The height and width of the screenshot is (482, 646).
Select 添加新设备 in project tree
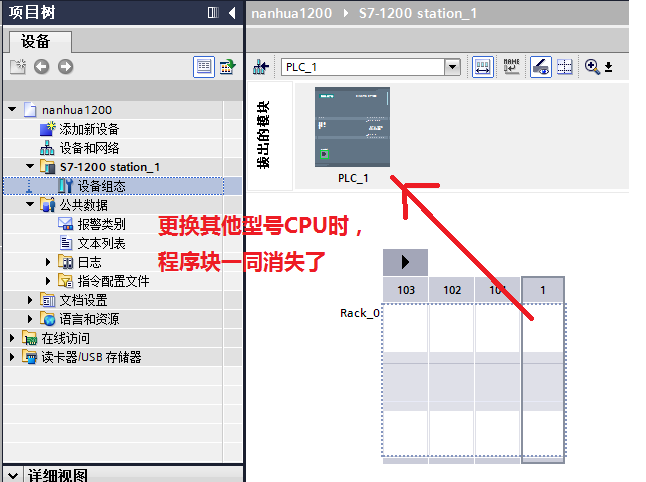[89, 129]
